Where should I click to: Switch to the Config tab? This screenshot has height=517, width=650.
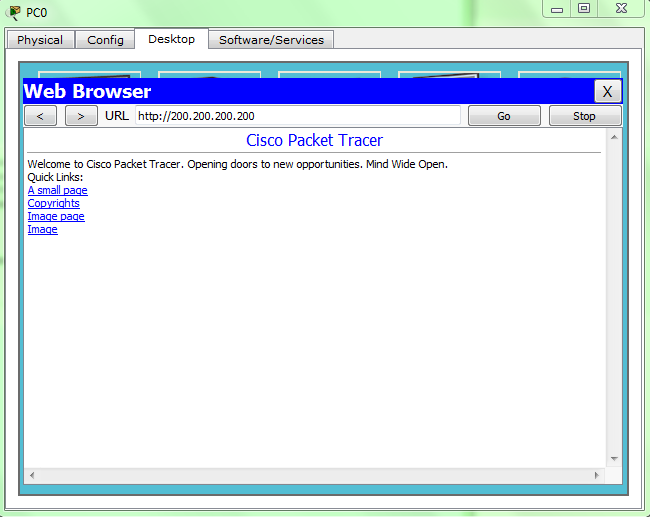105,40
